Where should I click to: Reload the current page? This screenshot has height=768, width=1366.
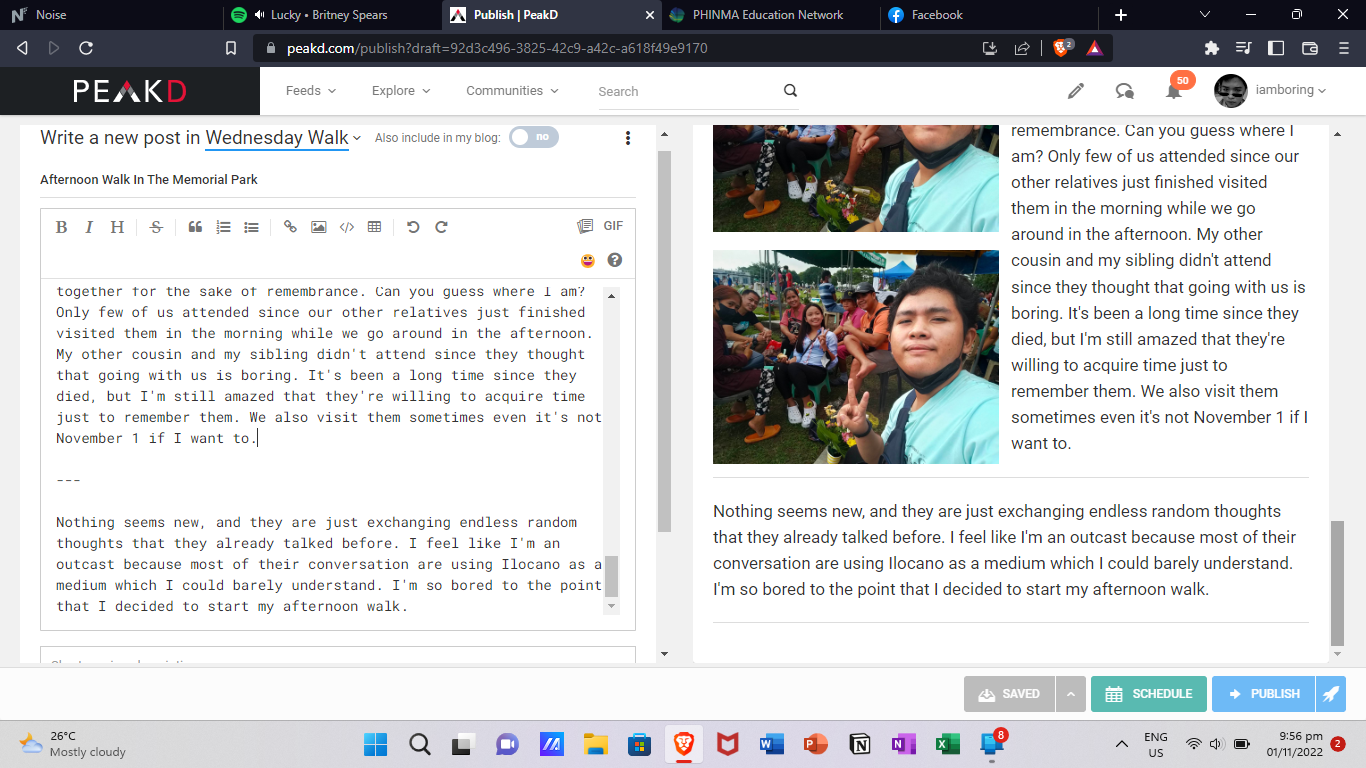[86, 48]
